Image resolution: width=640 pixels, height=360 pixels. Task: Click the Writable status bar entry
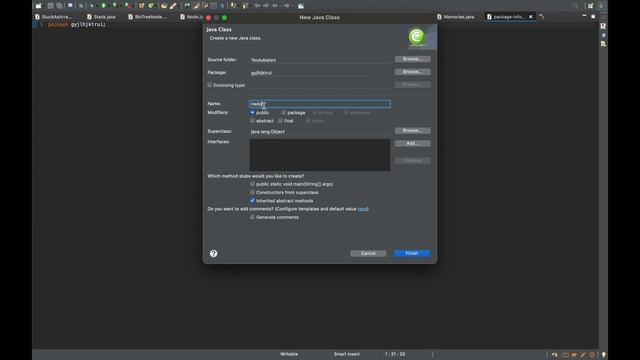(289, 354)
